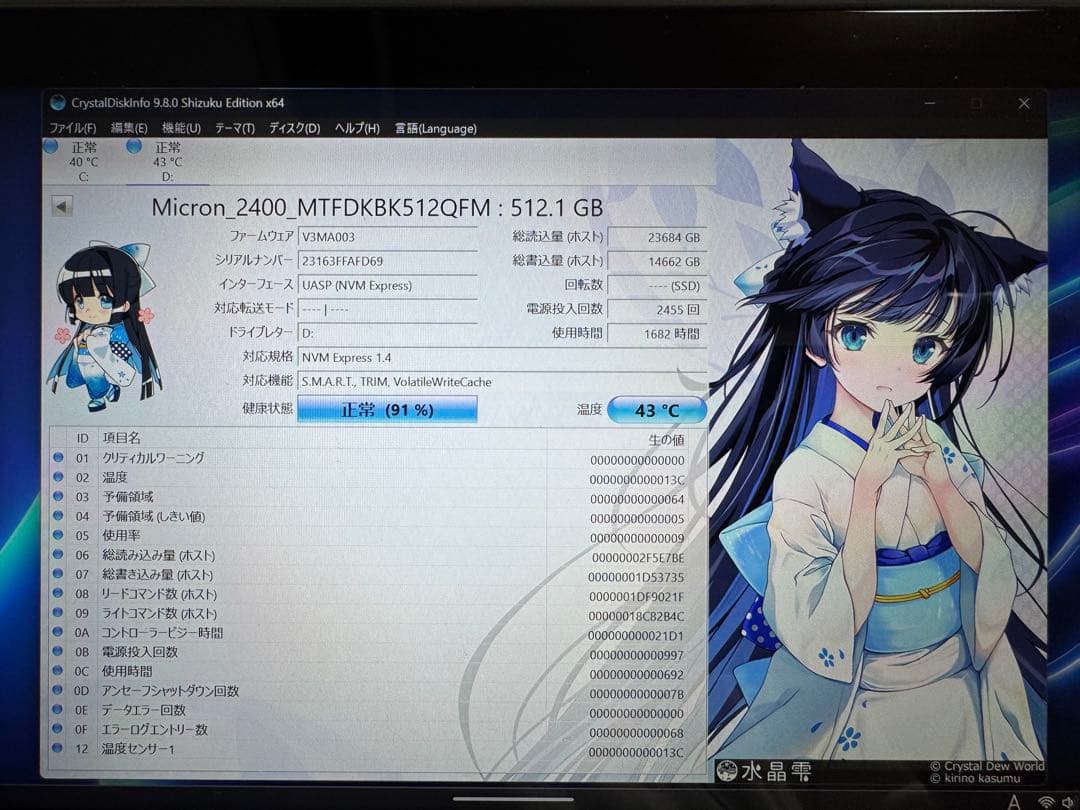Click the total host writes 14662 GB field
This screenshot has width=1080, height=810.
click(657, 262)
